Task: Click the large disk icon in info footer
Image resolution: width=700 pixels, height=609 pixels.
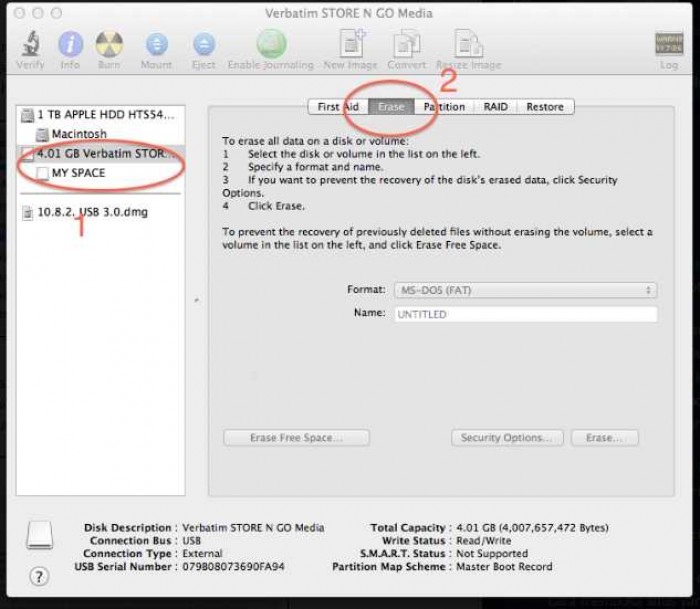Action: (40, 535)
